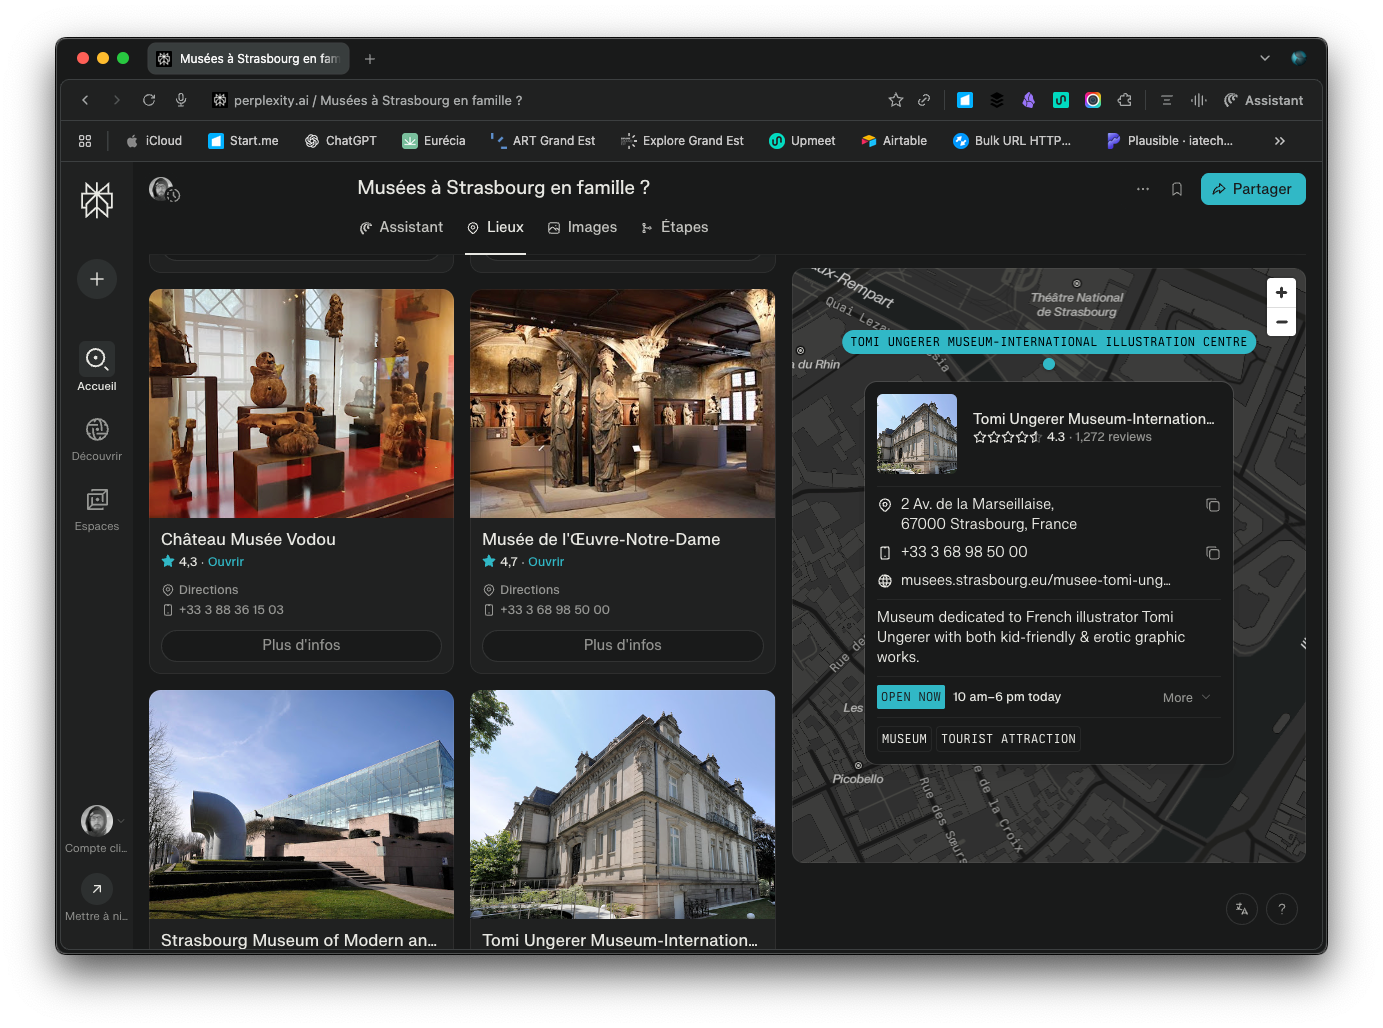1383x1028 pixels.
Task: Click Partager button
Action: (x=1252, y=189)
